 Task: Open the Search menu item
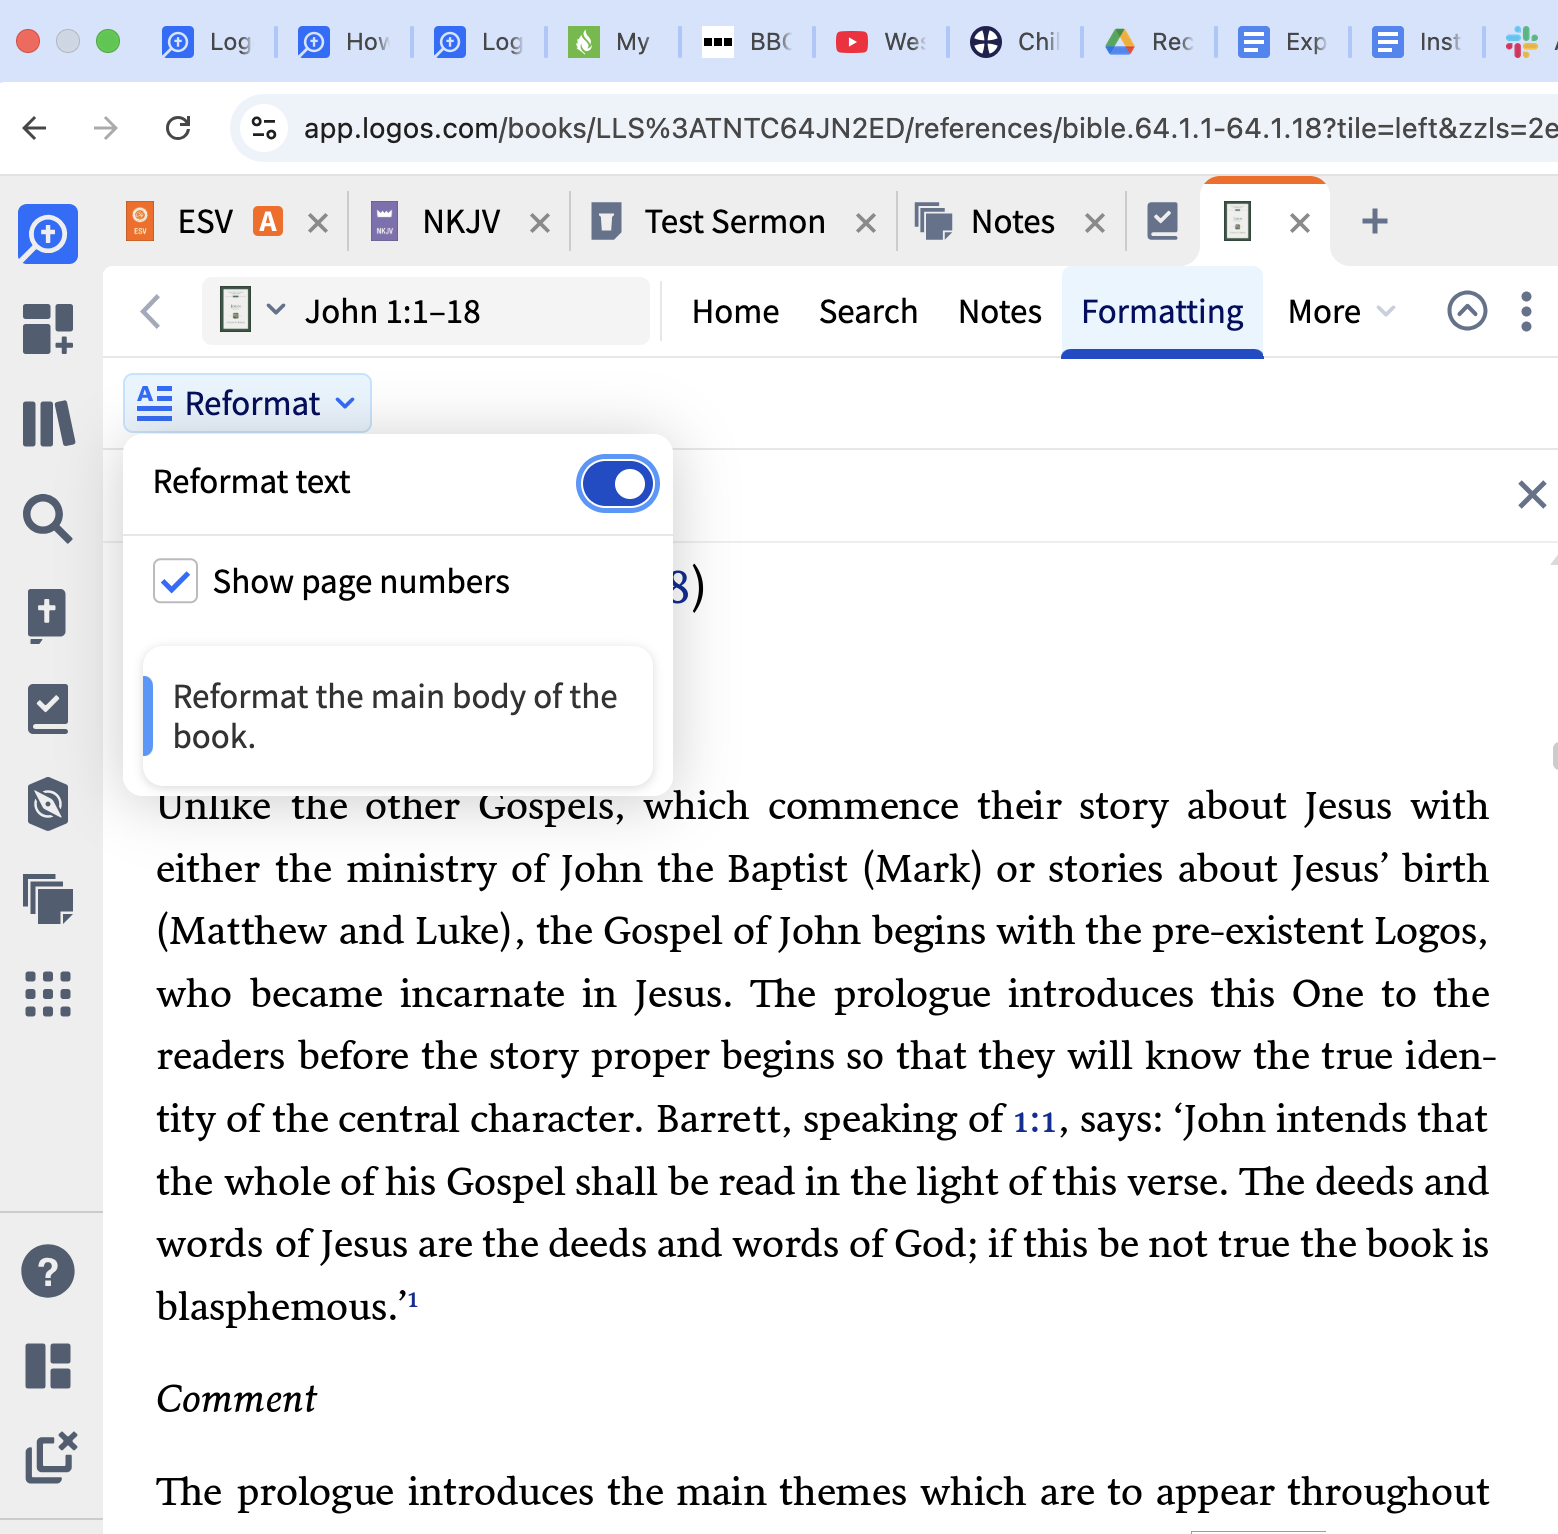868,312
